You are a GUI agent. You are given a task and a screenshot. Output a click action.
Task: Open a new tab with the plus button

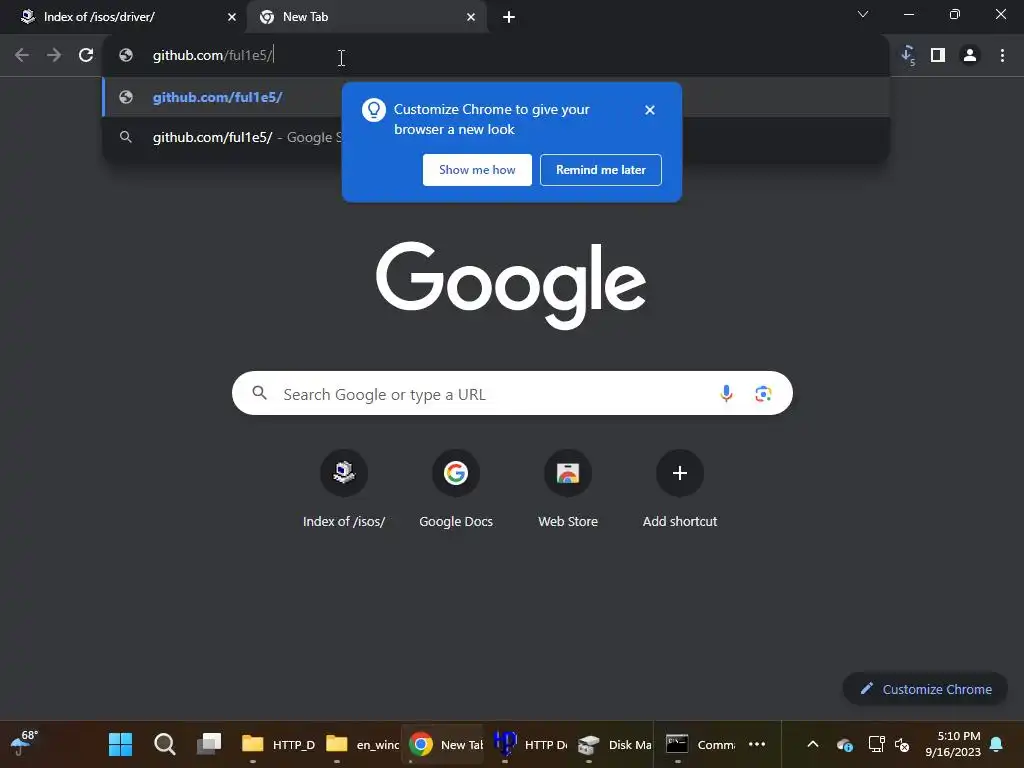click(x=509, y=17)
